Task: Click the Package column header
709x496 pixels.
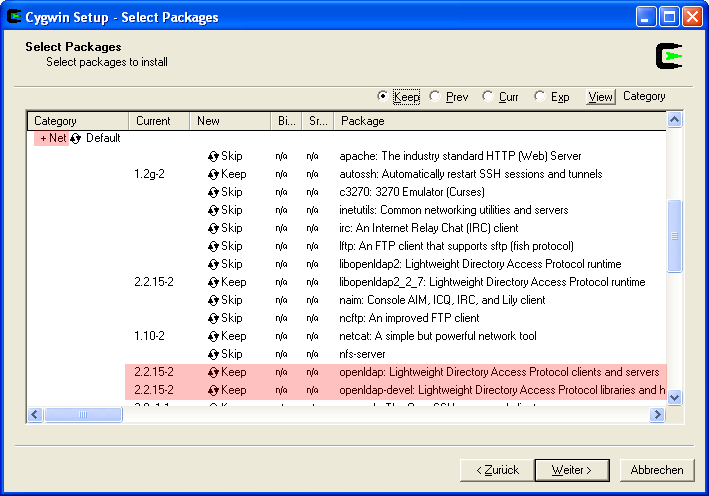Action: click(500, 121)
